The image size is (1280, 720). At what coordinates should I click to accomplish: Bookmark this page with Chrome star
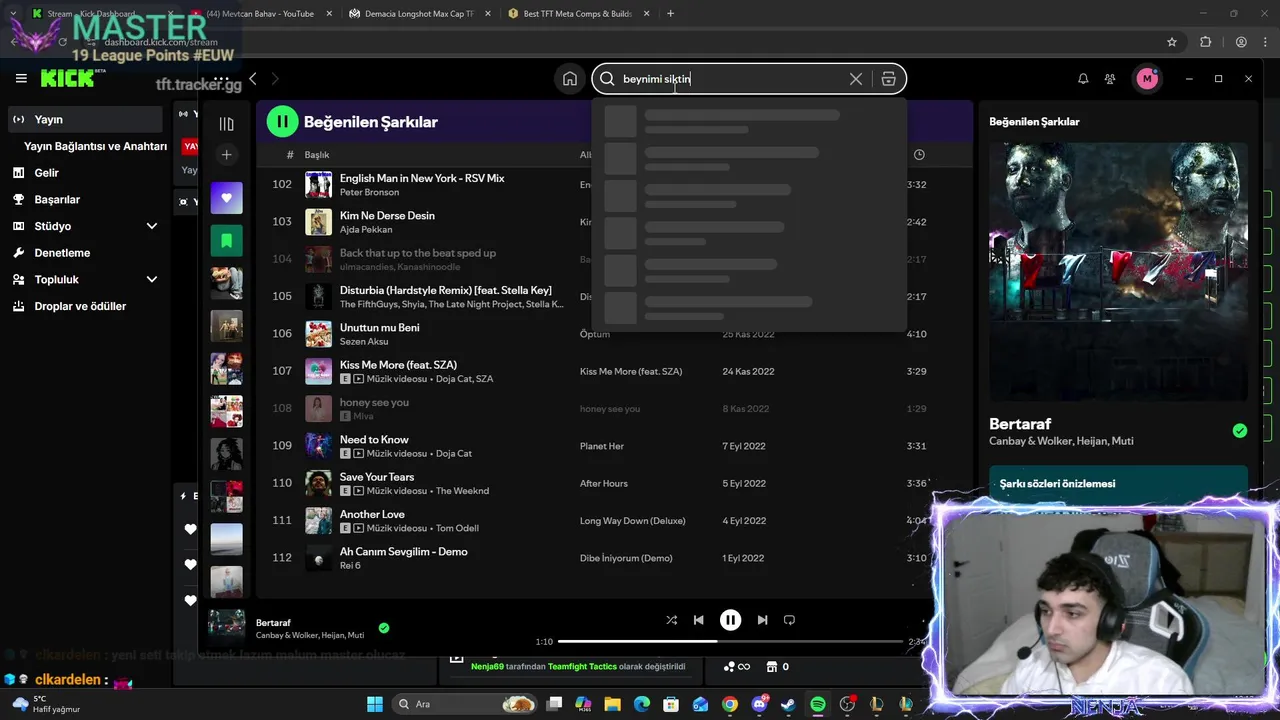tap(1172, 42)
